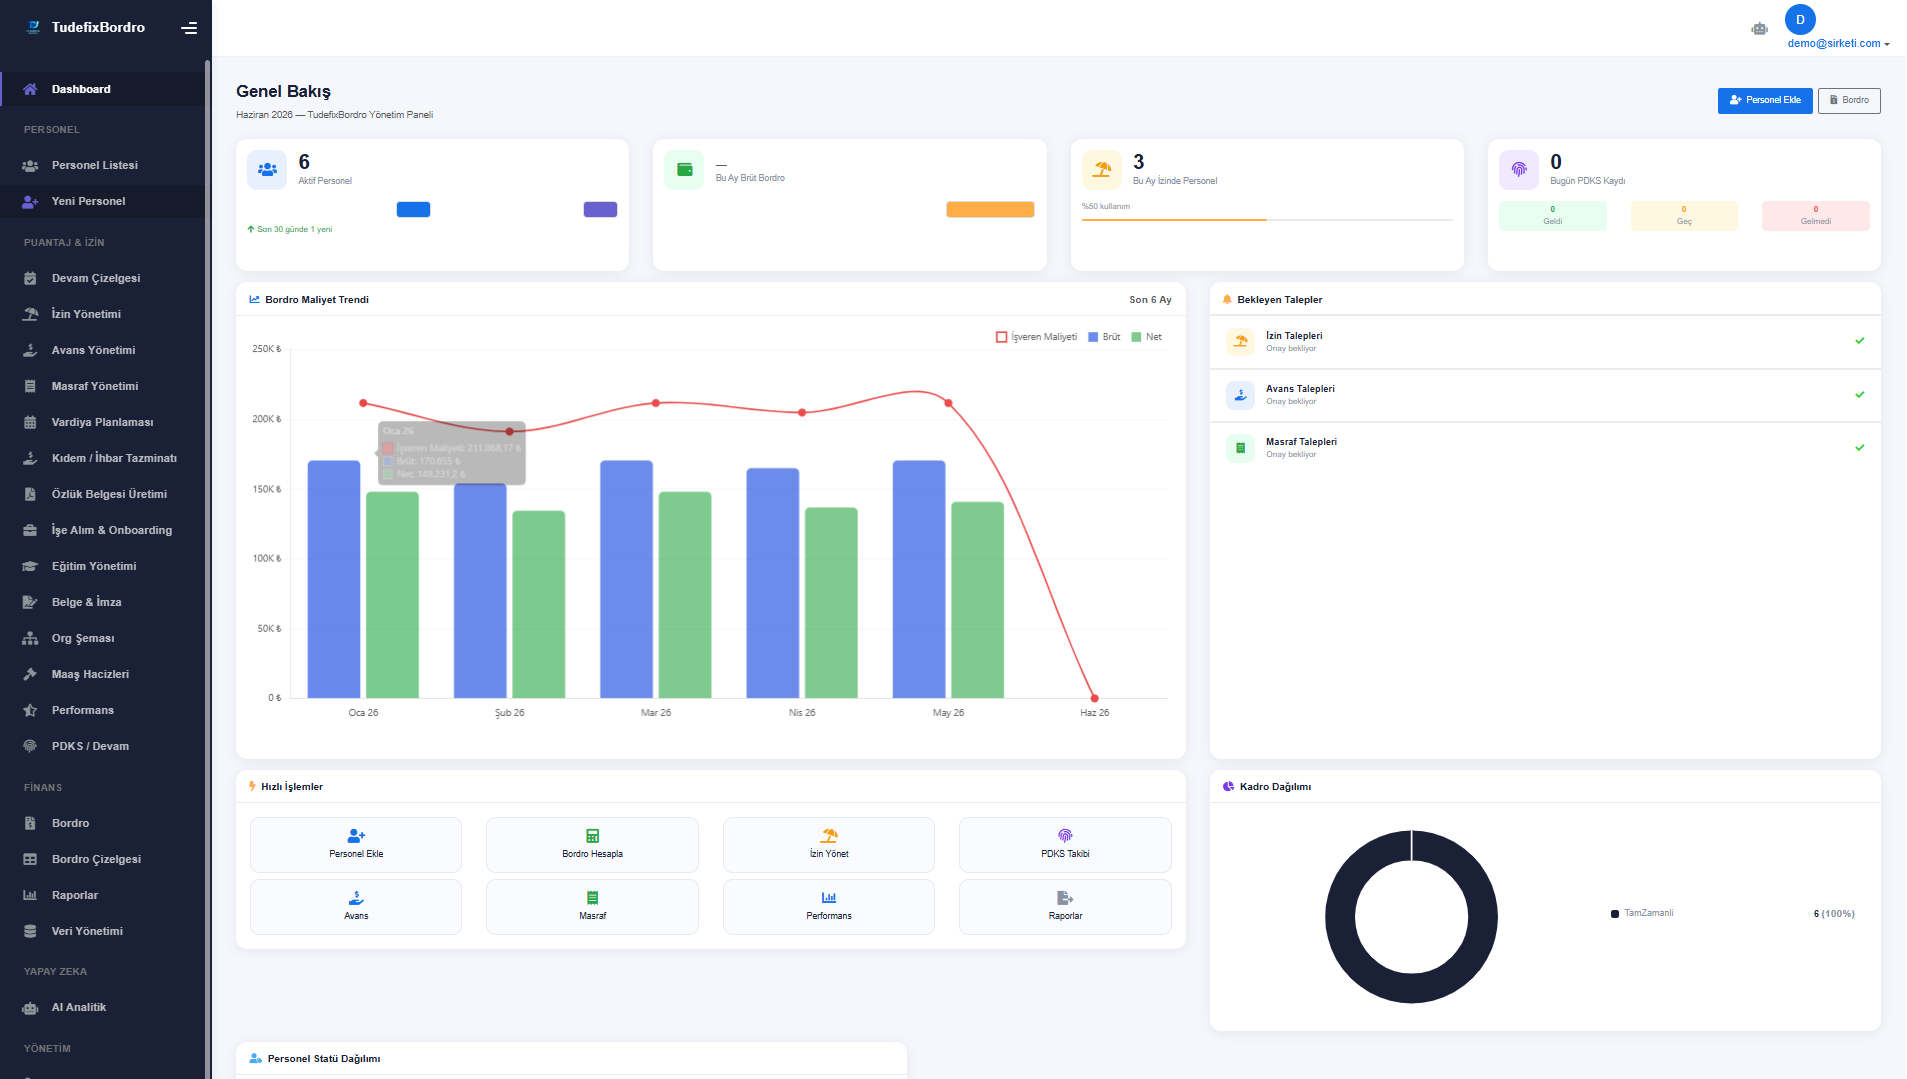Click the May 26 data point on trend line

tap(948, 403)
